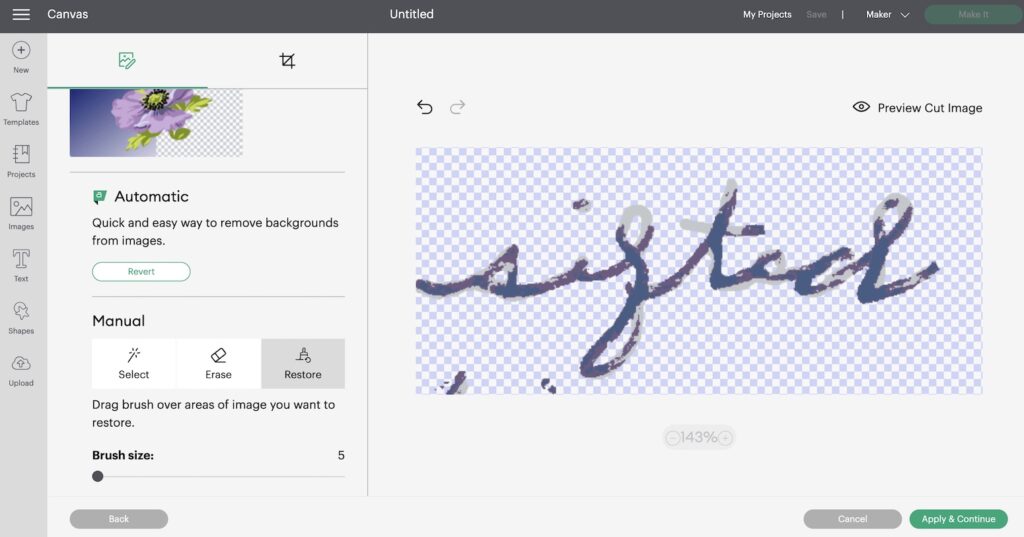Open the hamburger menu
This screenshot has height=537, width=1024.
pos(21,14)
